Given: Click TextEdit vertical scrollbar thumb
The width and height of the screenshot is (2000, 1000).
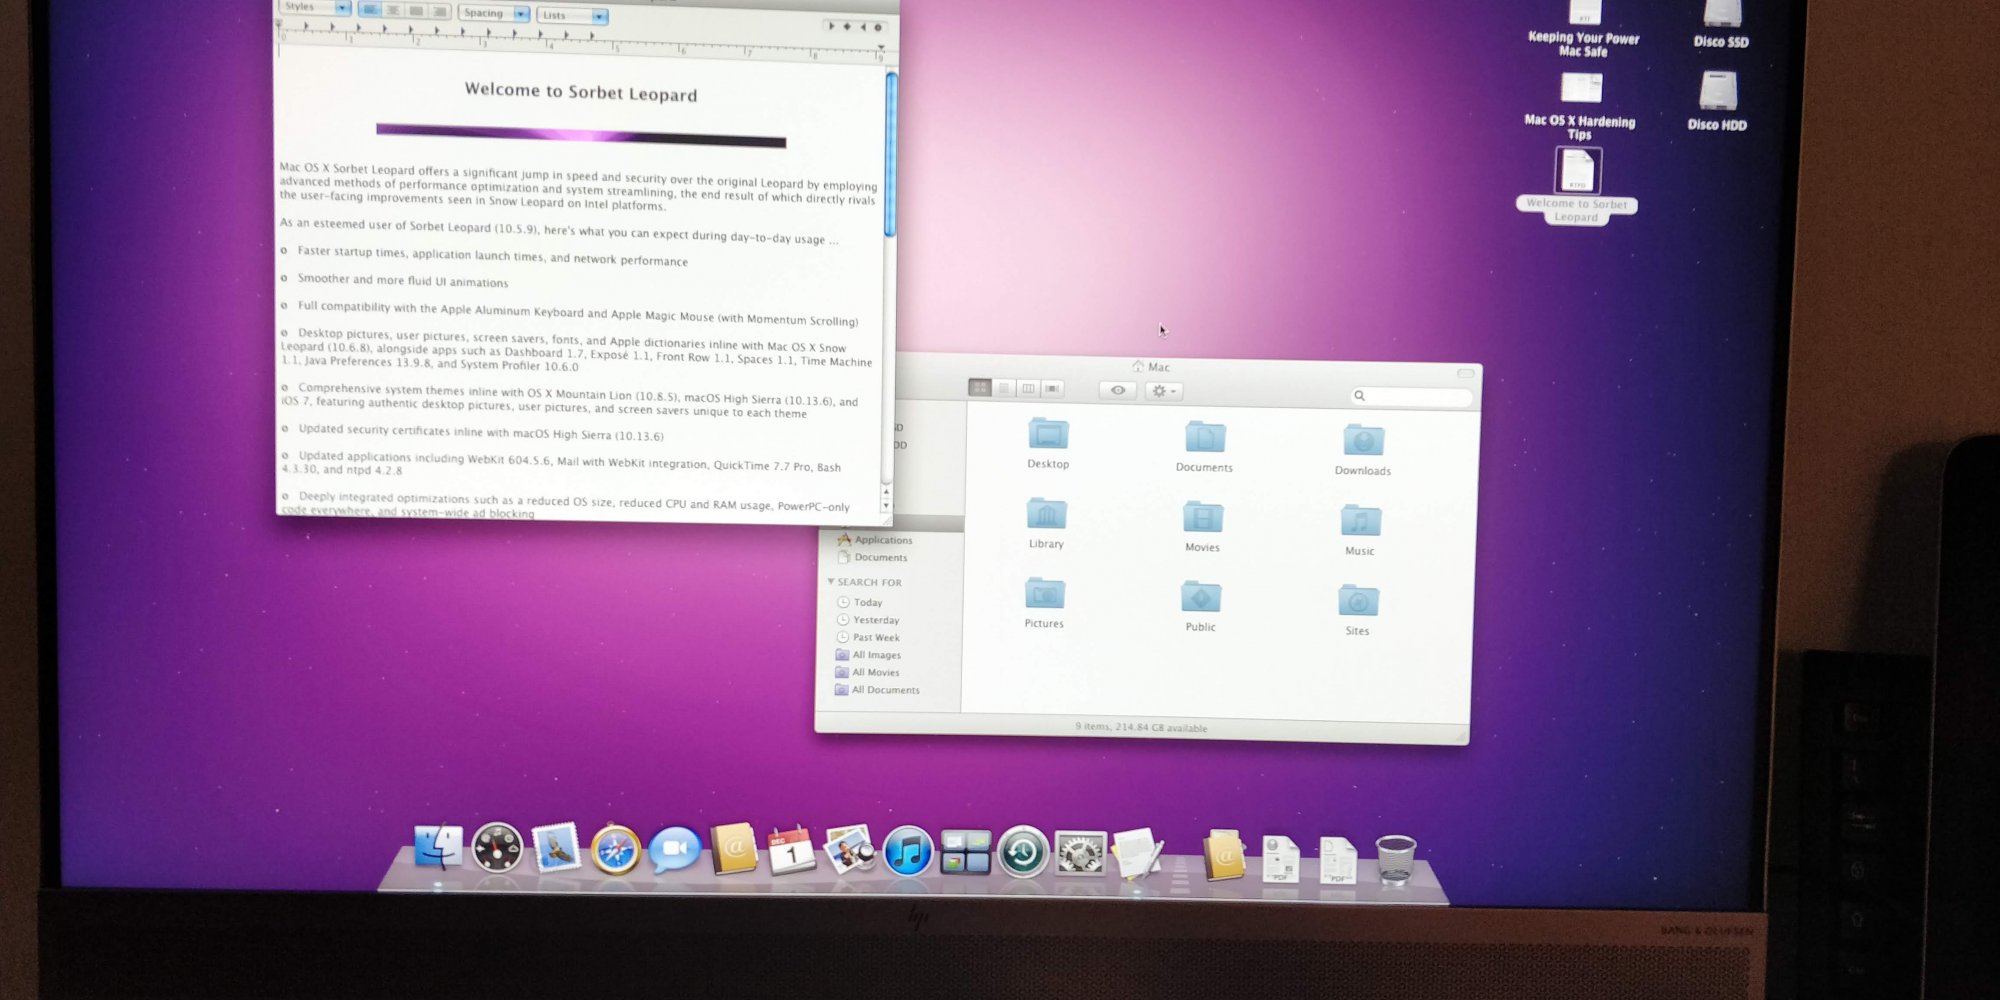Looking at the screenshot, I should tap(890, 154).
